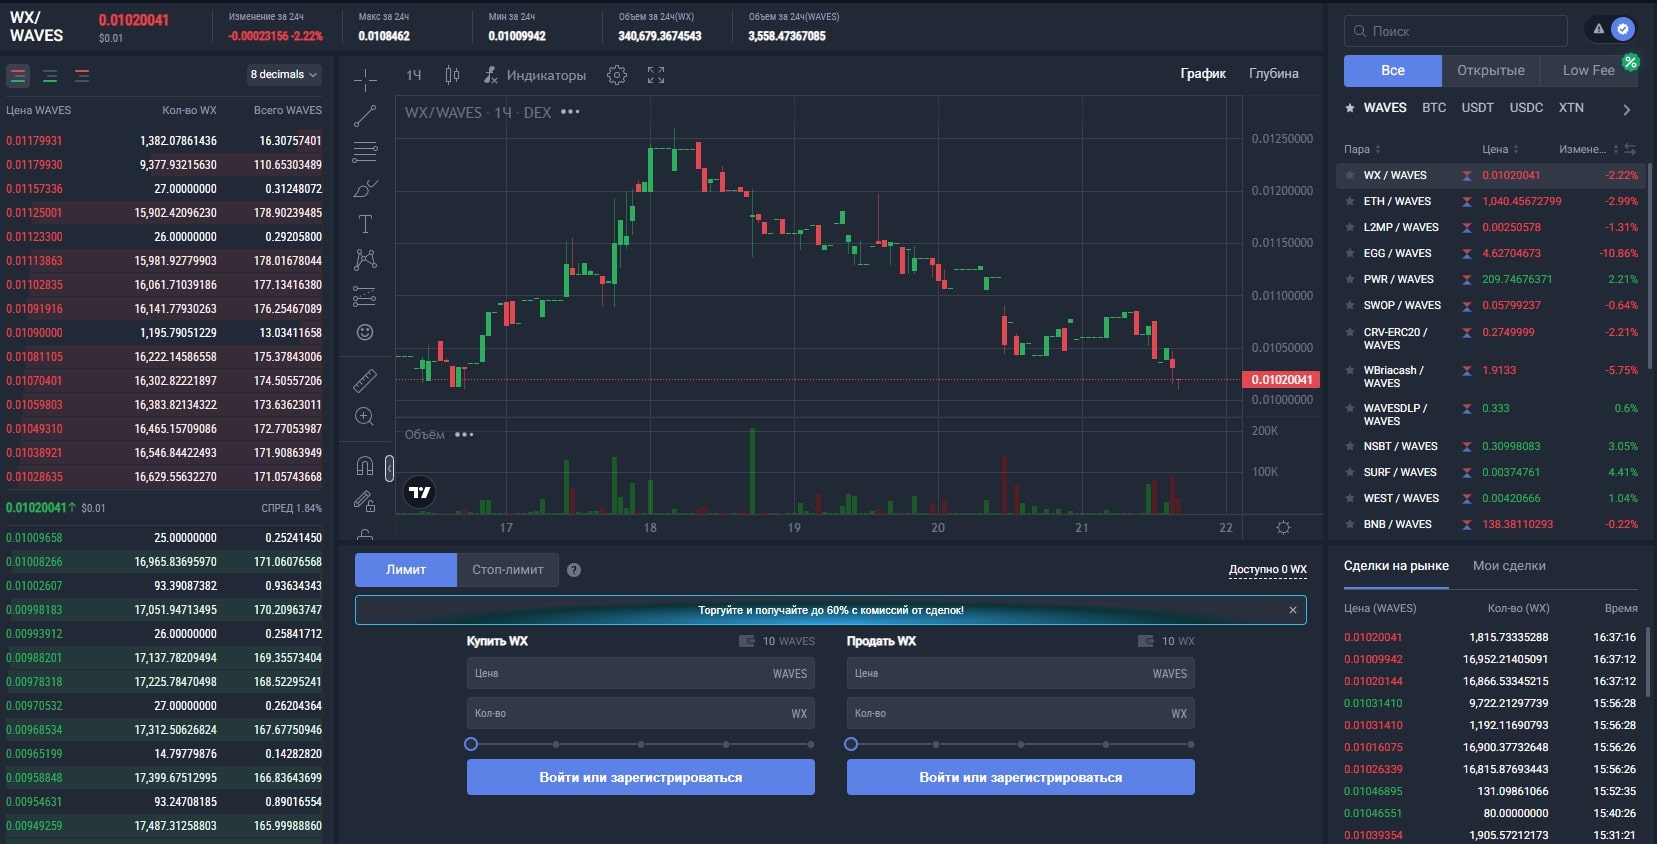Switch chart to fullscreen mode
The width and height of the screenshot is (1657, 844).
tap(656, 75)
